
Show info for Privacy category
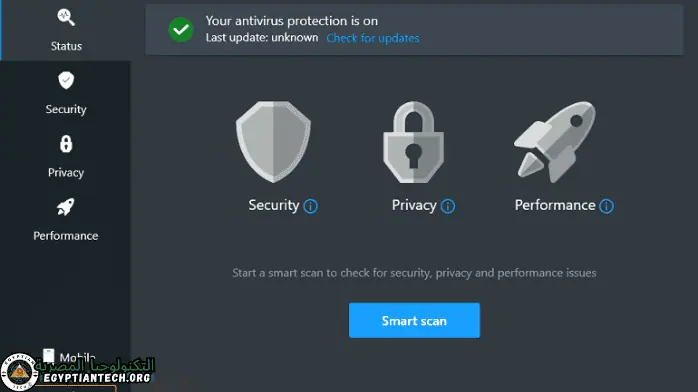tap(447, 206)
